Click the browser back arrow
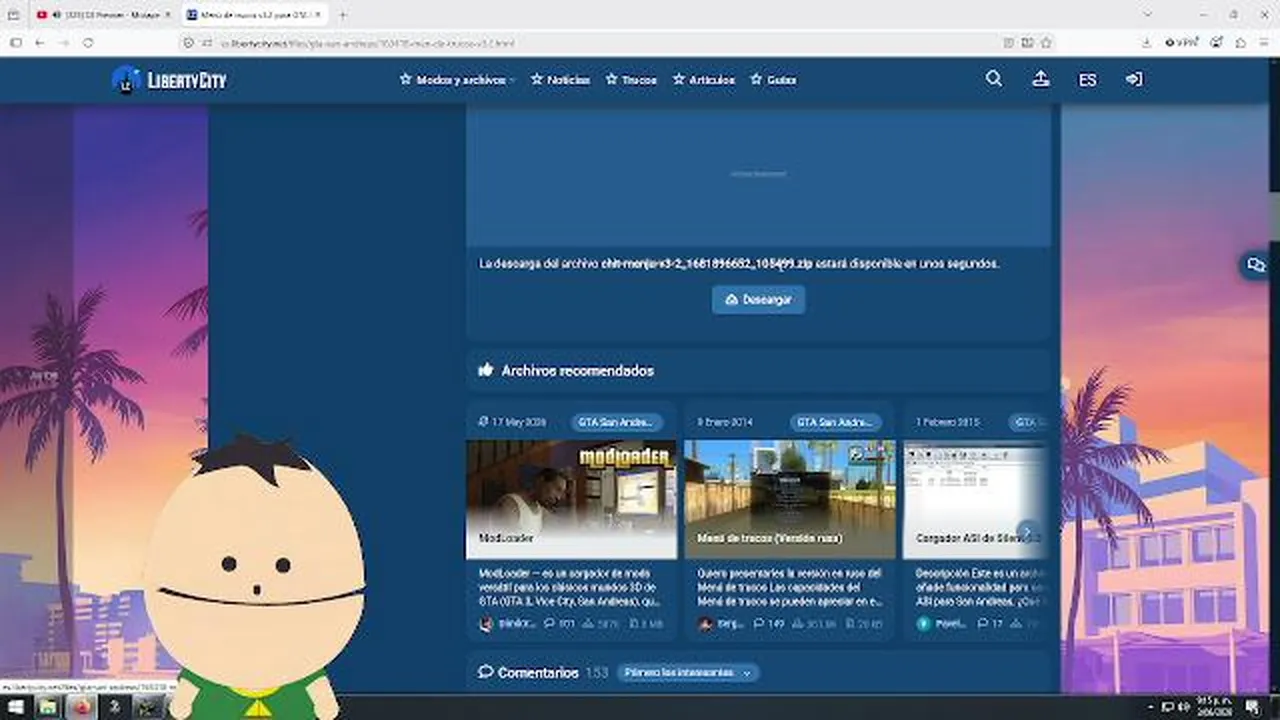 [39, 43]
